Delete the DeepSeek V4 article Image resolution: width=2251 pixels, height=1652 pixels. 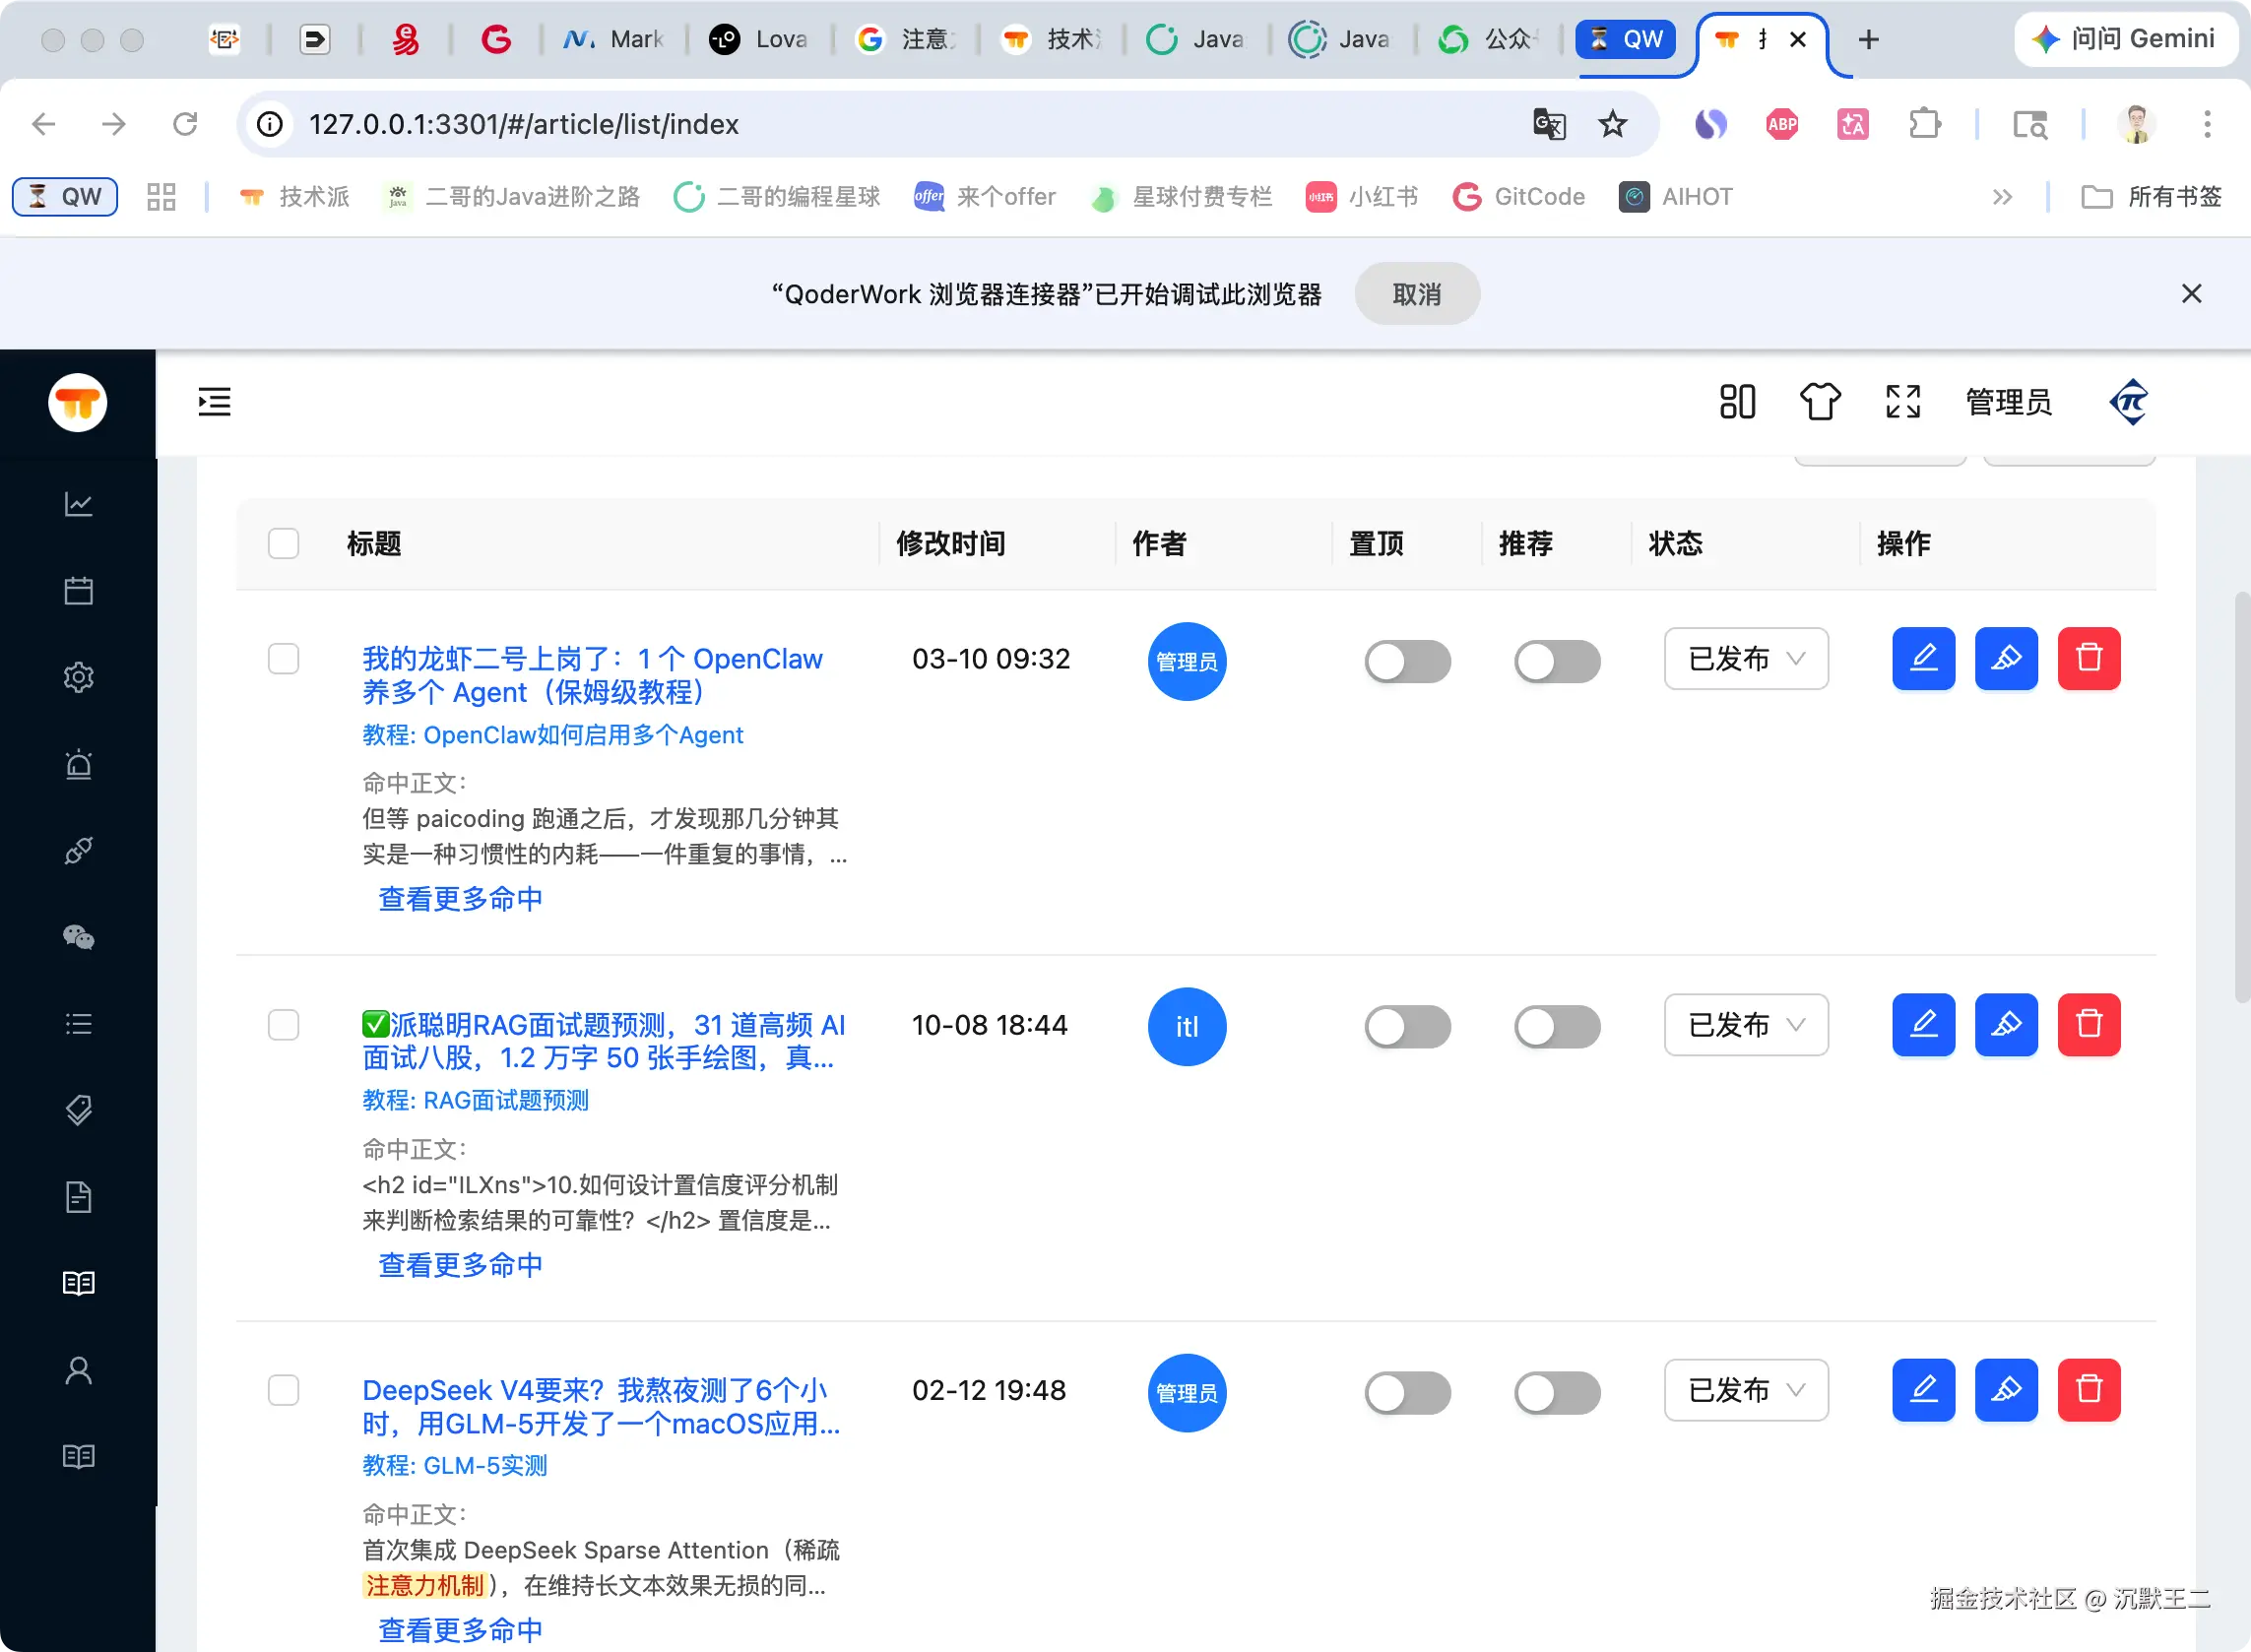click(2089, 1390)
